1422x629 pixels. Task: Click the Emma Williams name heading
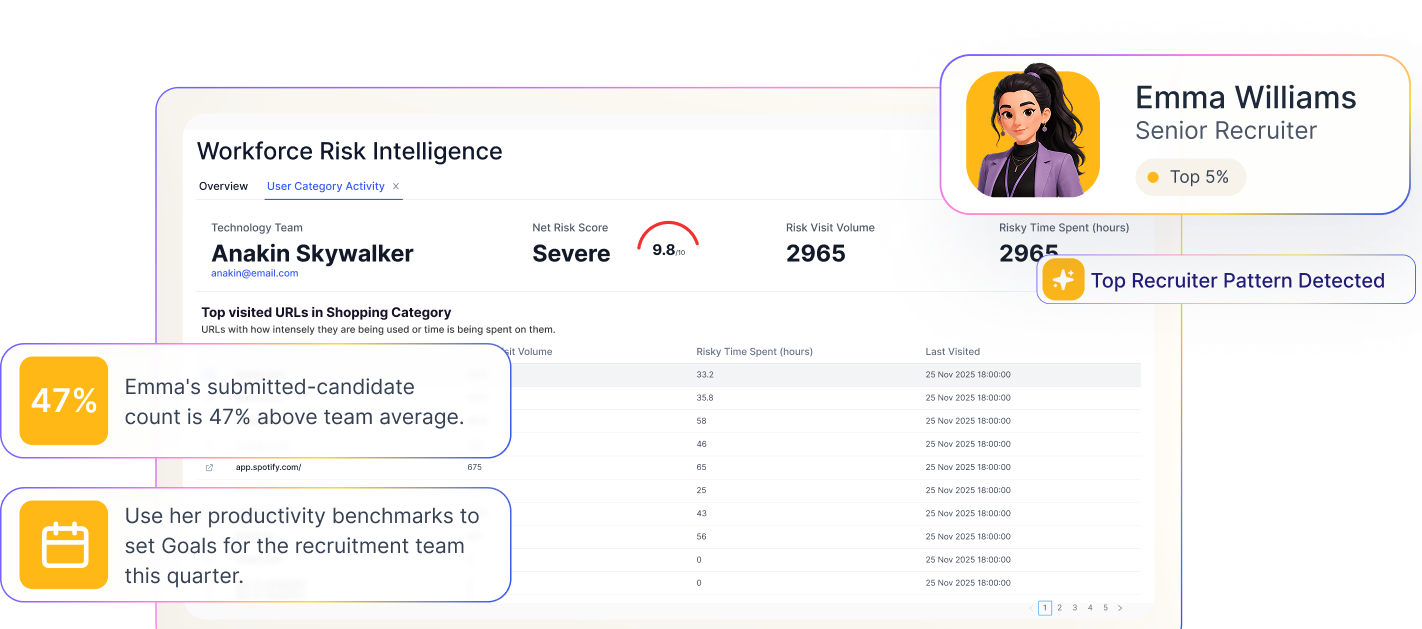coord(1246,97)
